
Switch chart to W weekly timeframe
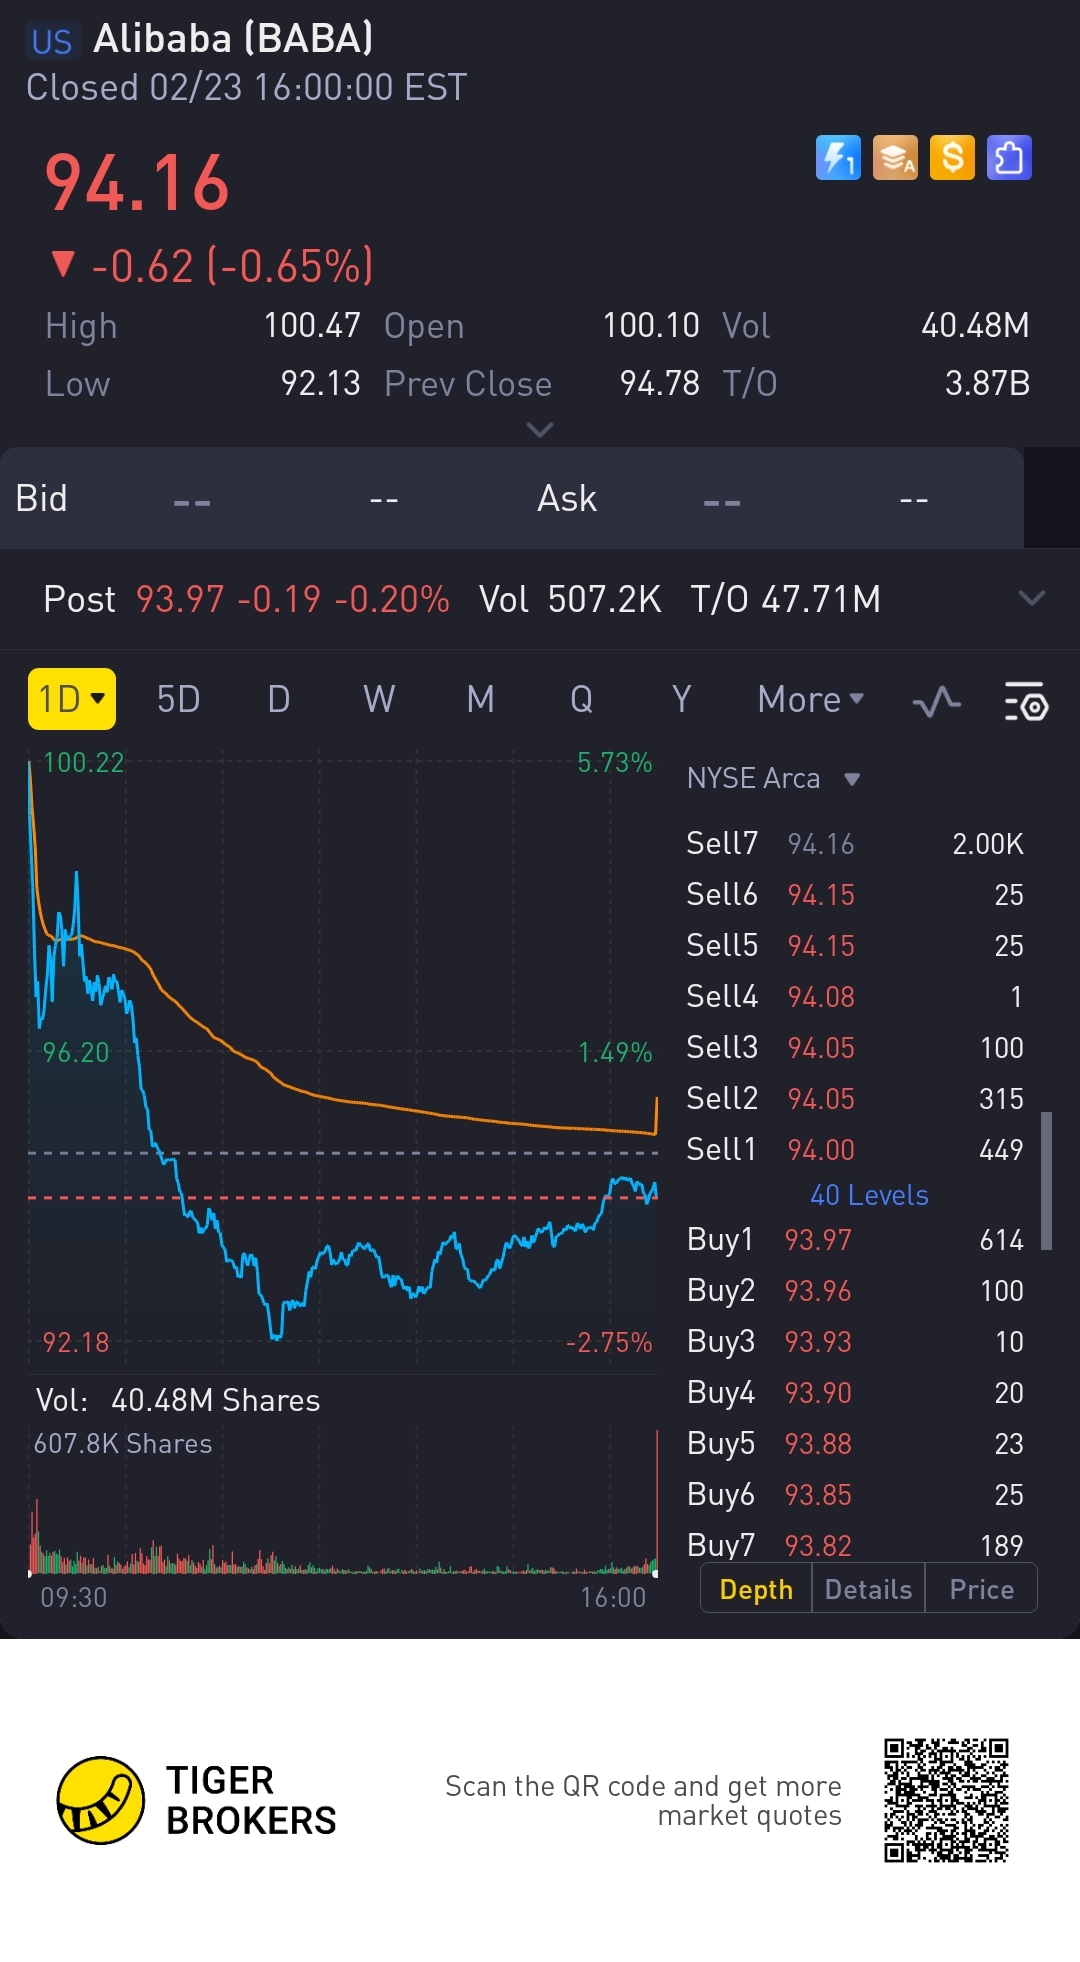point(379,699)
